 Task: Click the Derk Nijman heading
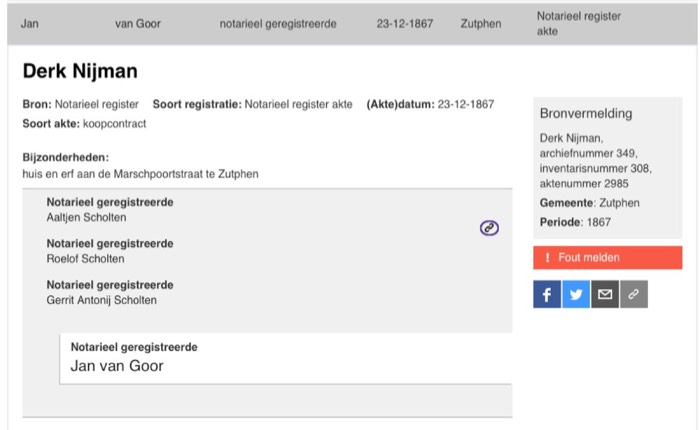click(x=80, y=71)
